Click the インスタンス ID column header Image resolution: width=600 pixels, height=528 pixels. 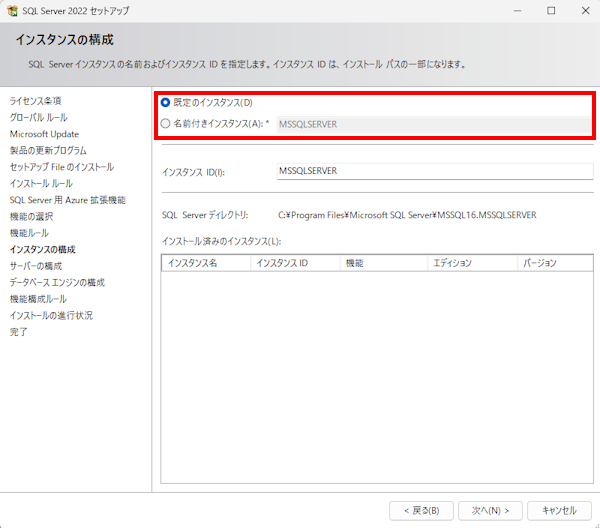[x=295, y=263]
